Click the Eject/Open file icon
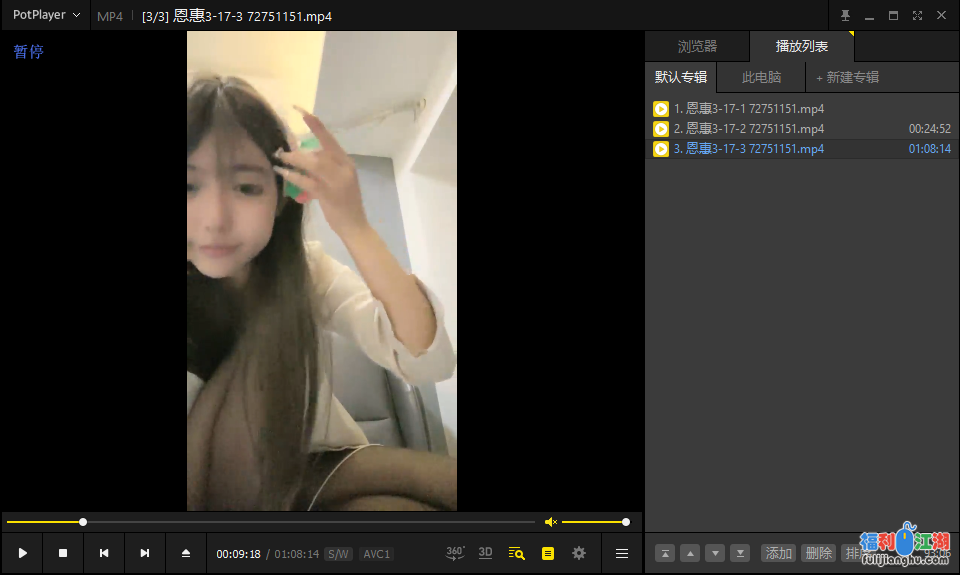 pos(186,553)
